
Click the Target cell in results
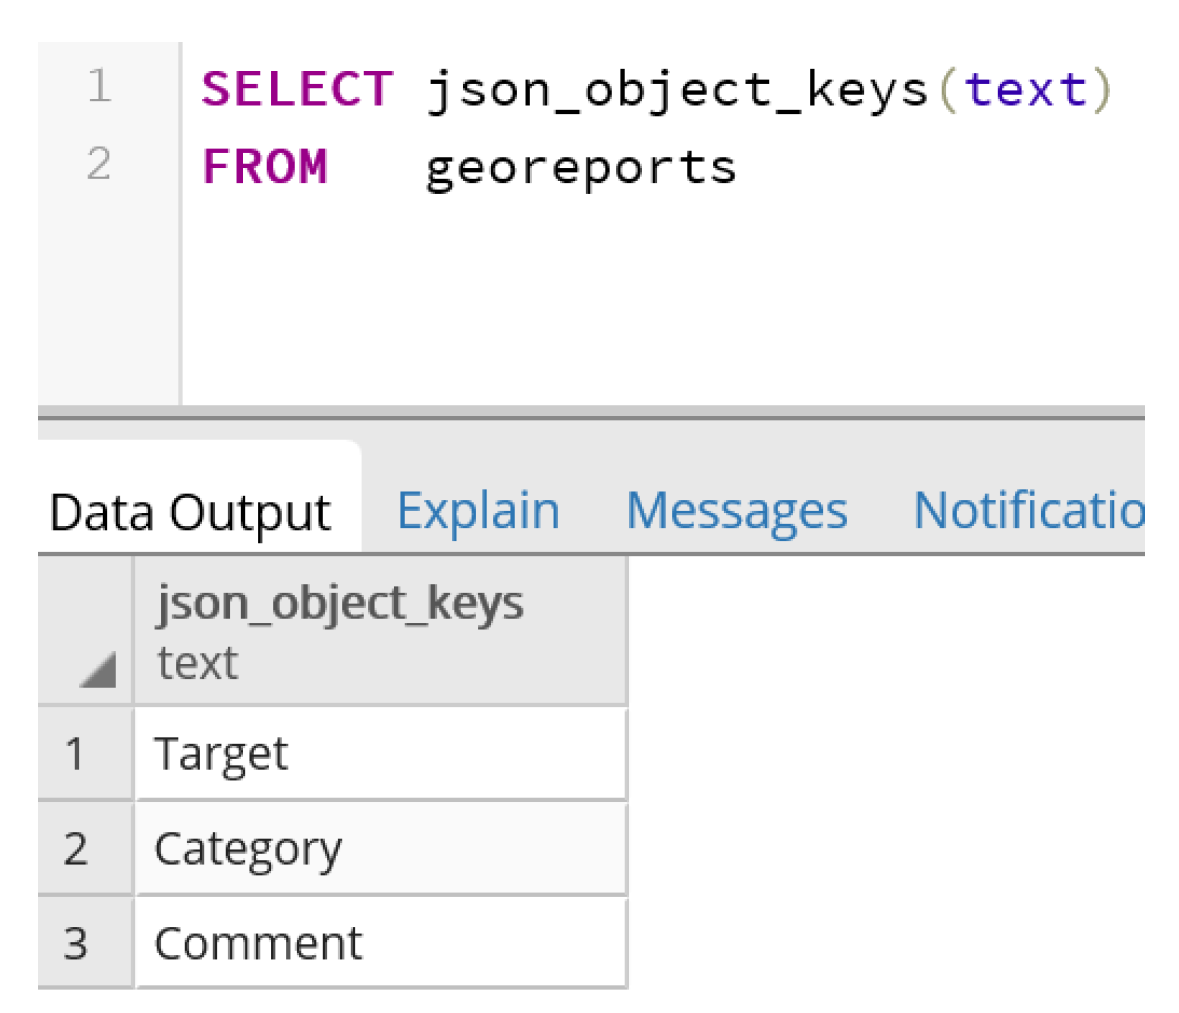380,753
